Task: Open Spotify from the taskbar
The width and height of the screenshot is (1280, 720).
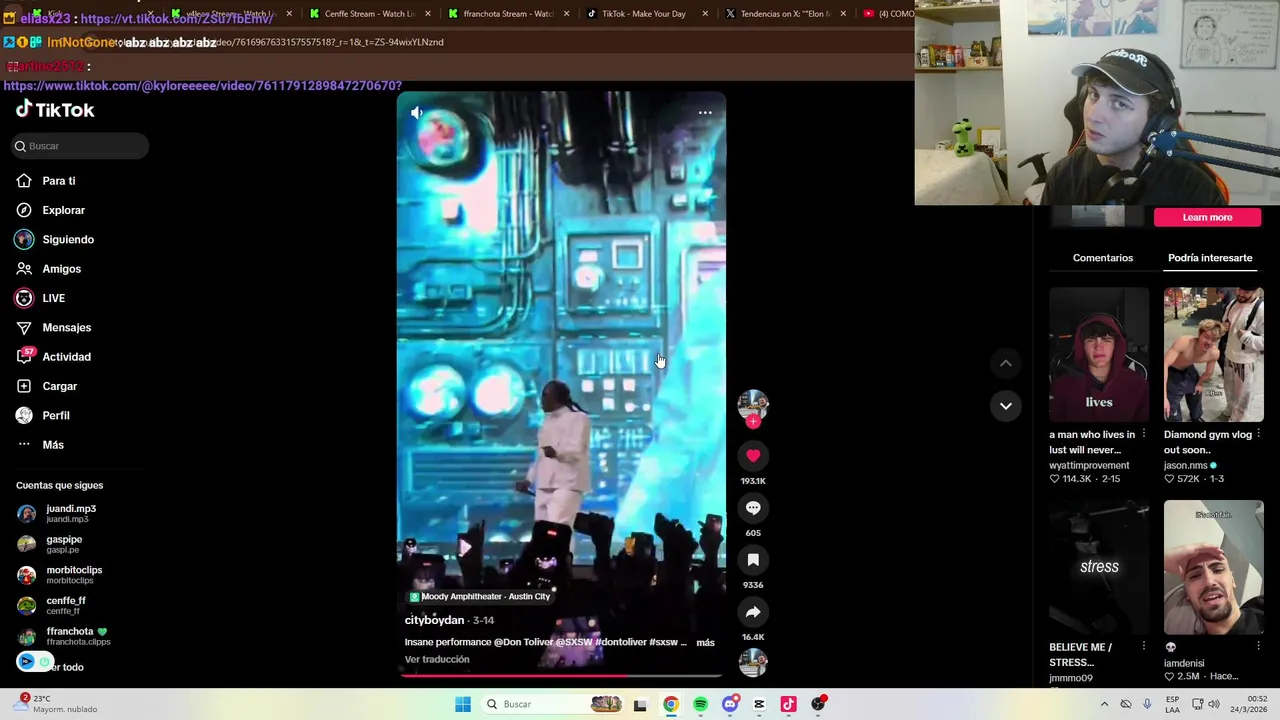Action: point(700,704)
